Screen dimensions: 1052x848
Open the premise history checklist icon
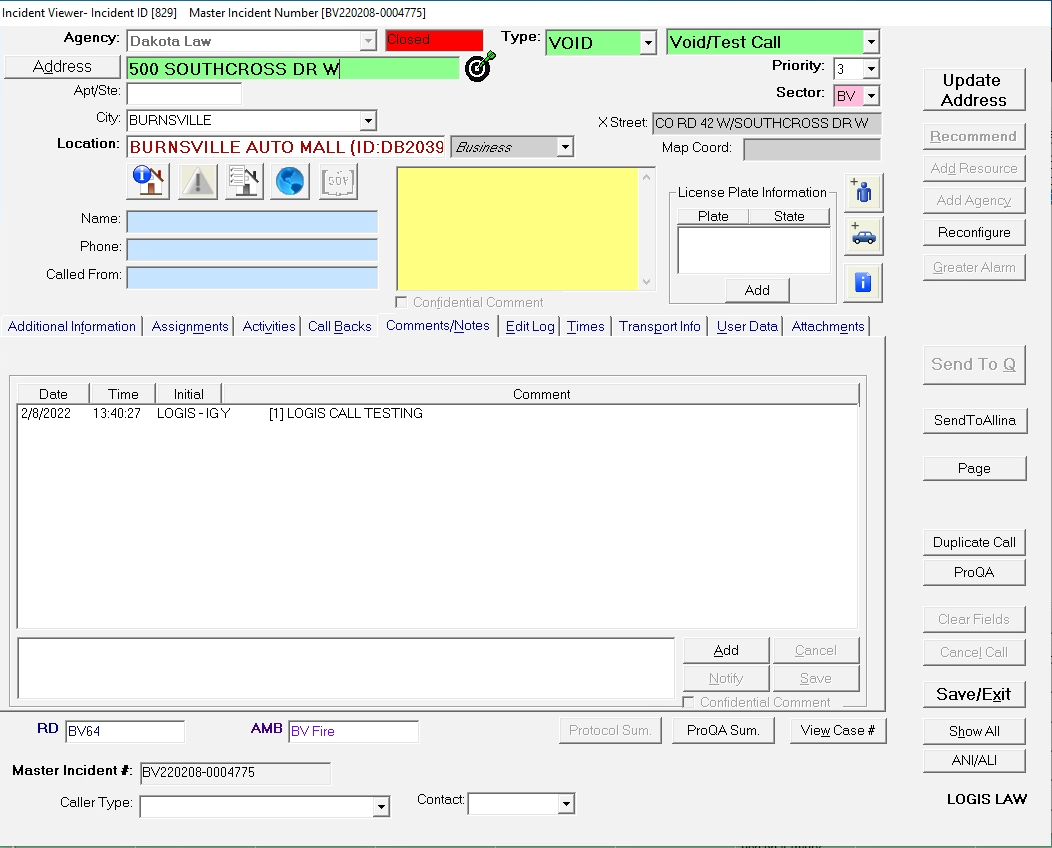point(243,181)
